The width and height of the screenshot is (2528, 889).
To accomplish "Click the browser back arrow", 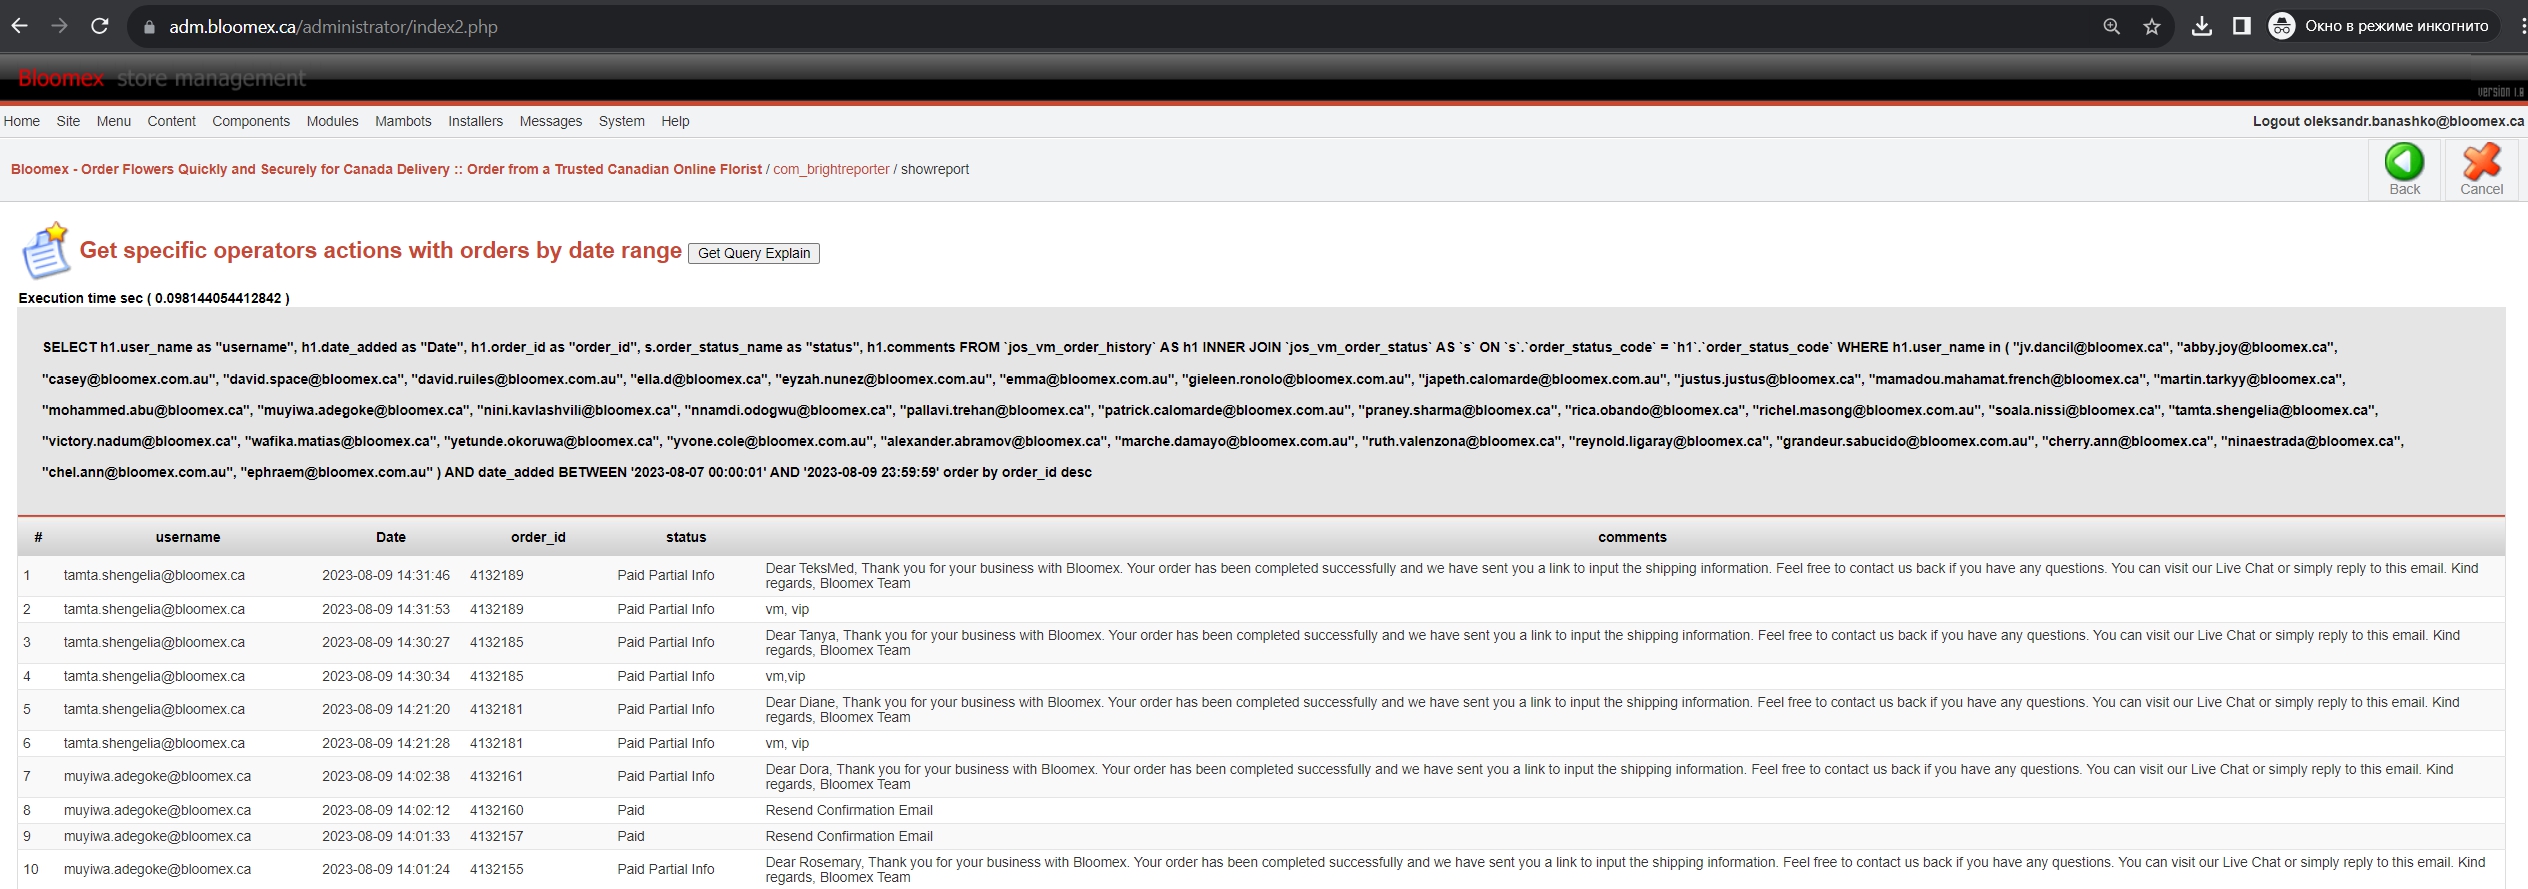I will pyautogui.click(x=19, y=26).
